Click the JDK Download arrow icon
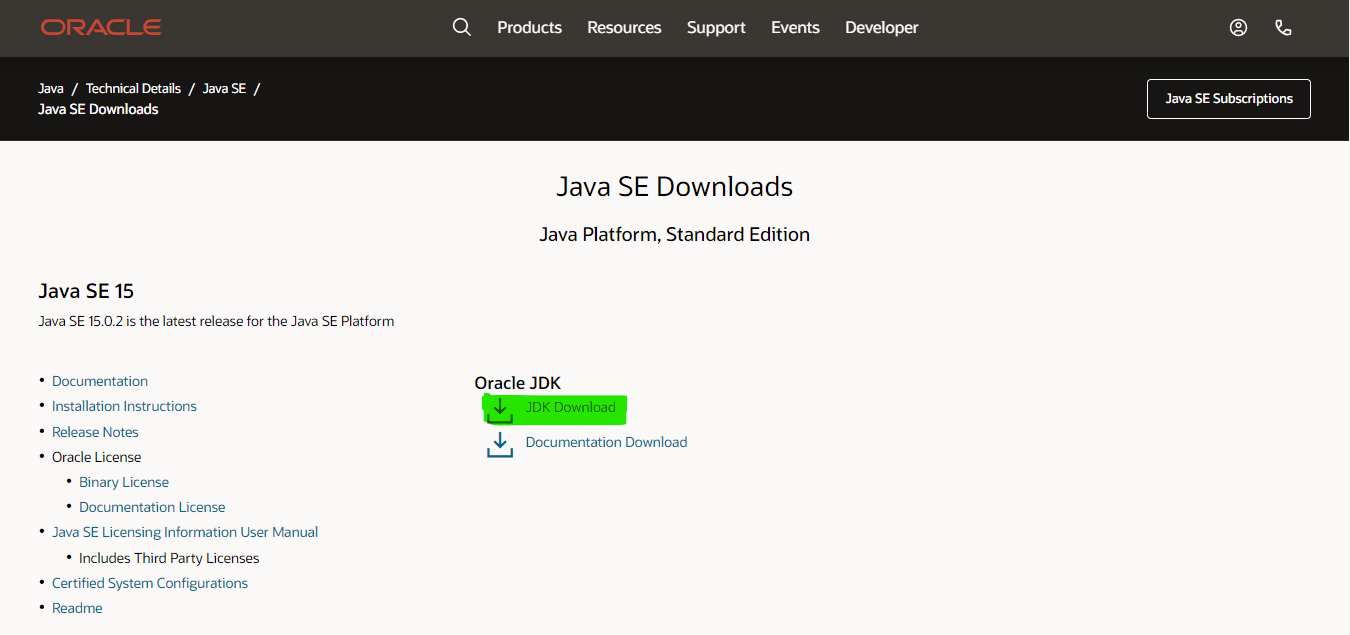Screen dimensions: 1350x635 coord(500,408)
